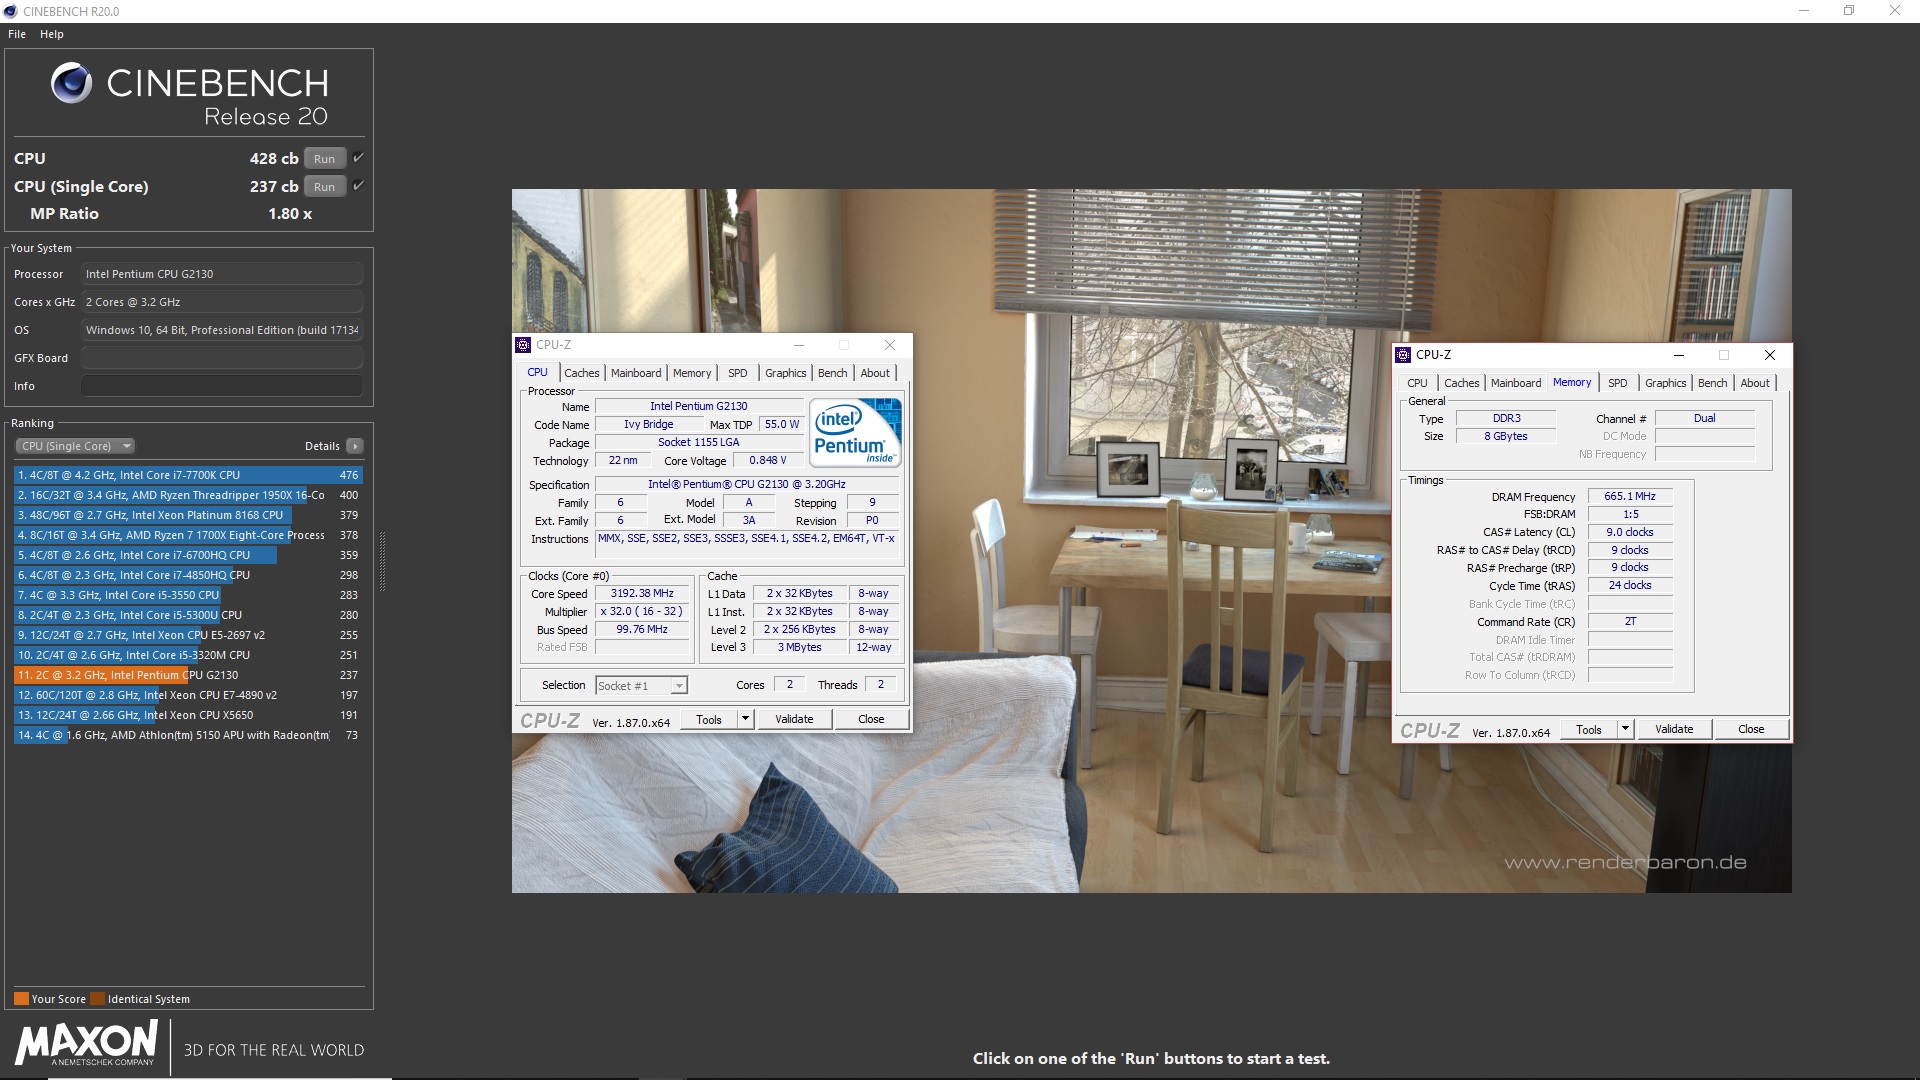The width and height of the screenshot is (1920, 1080).
Task: Run the CPU multi-core benchmark
Action: 324,159
